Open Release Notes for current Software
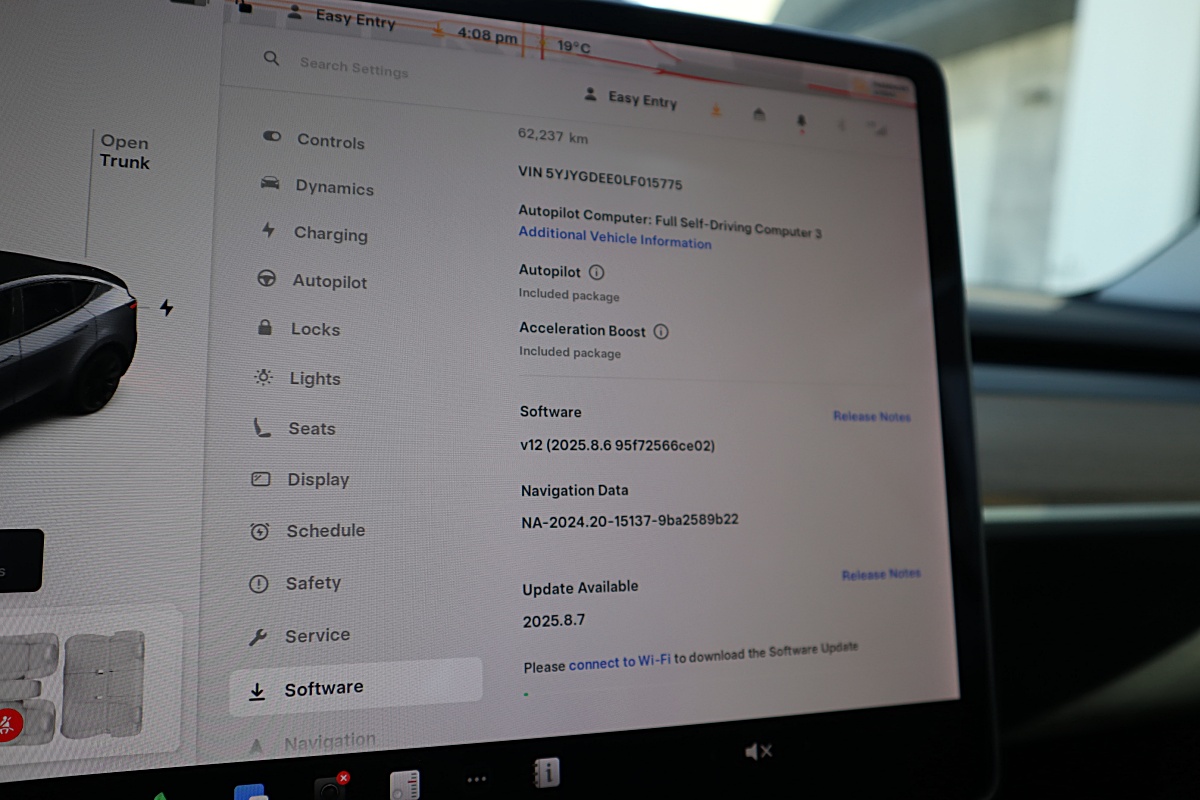 pyautogui.click(x=872, y=416)
